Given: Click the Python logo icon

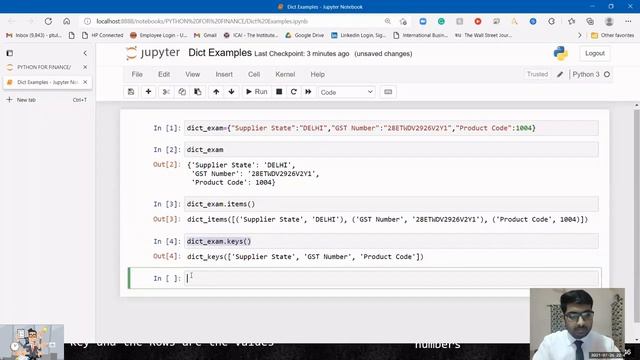Looking at the screenshot, I should pos(561,53).
